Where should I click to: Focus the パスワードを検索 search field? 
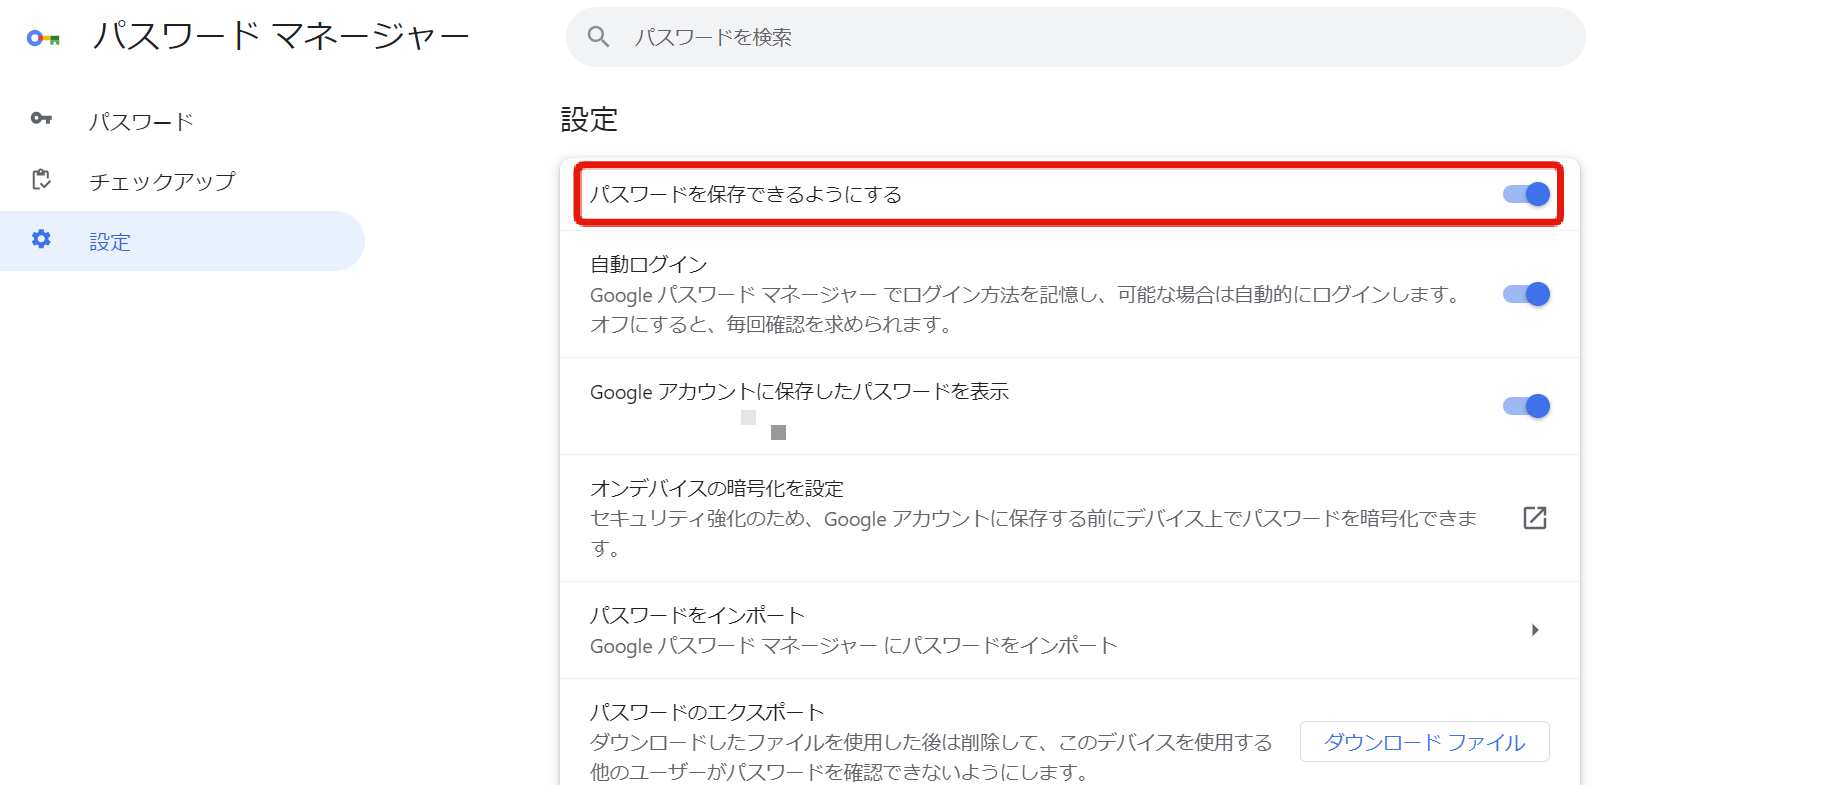(x=1075, y=37)
